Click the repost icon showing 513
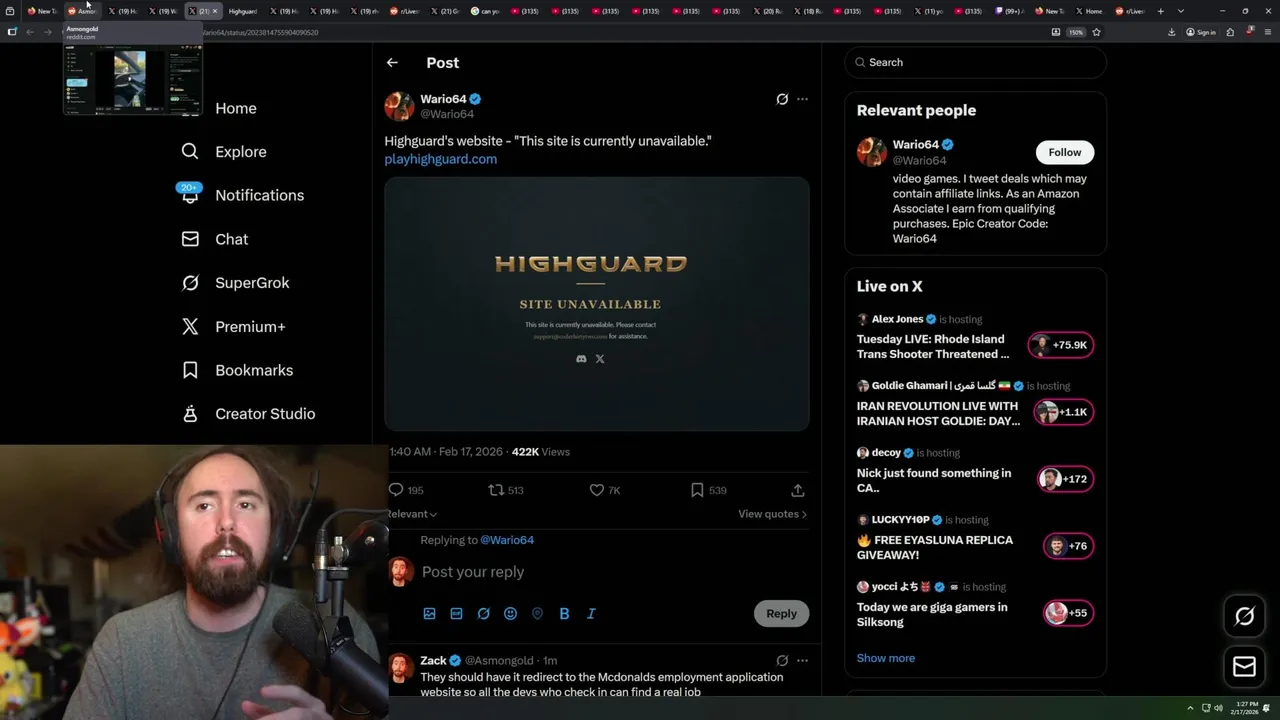Viewport: 1280px width, 720px height. click(496, 490)
